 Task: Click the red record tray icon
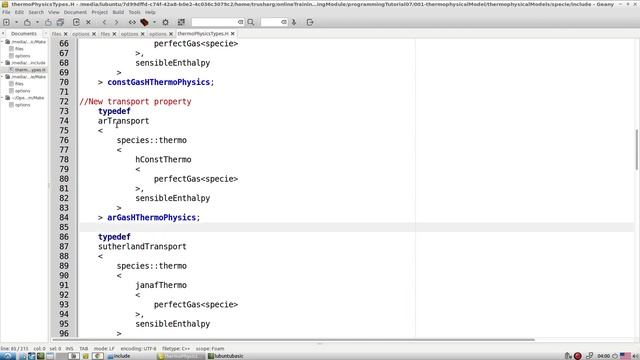pos(577,356)
